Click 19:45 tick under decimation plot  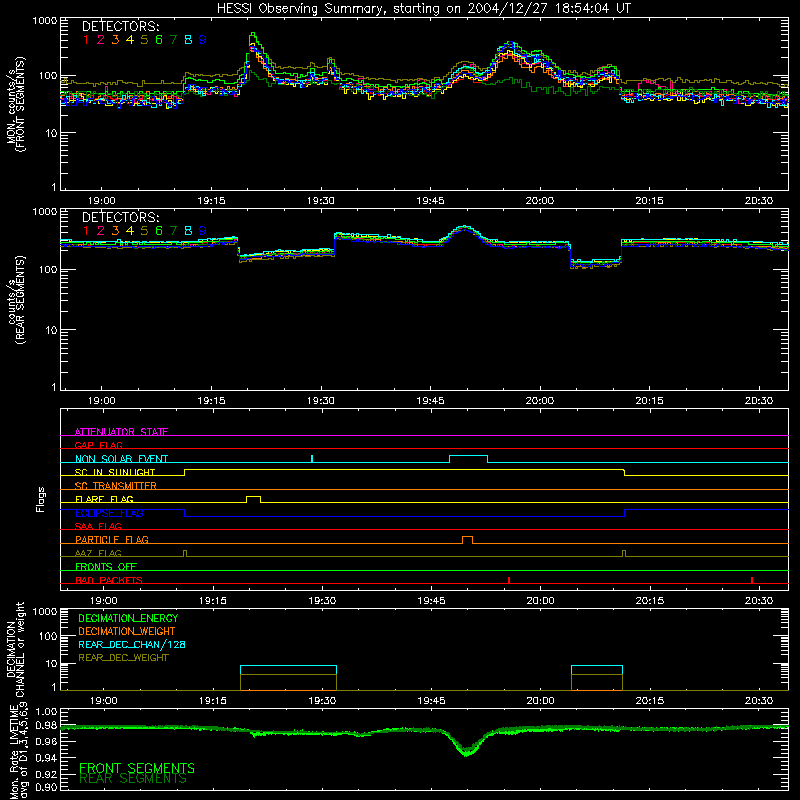[431, 701]
